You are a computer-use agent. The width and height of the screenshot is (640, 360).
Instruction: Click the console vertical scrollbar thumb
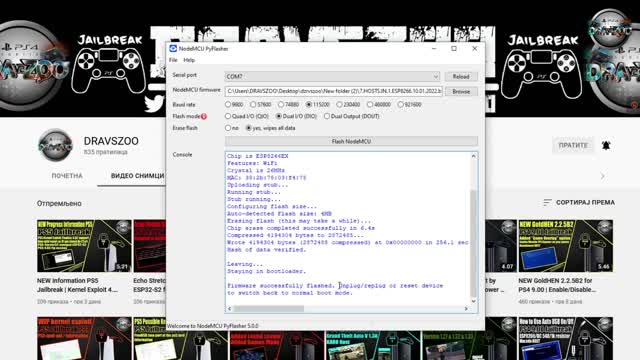tap(473, 243)
